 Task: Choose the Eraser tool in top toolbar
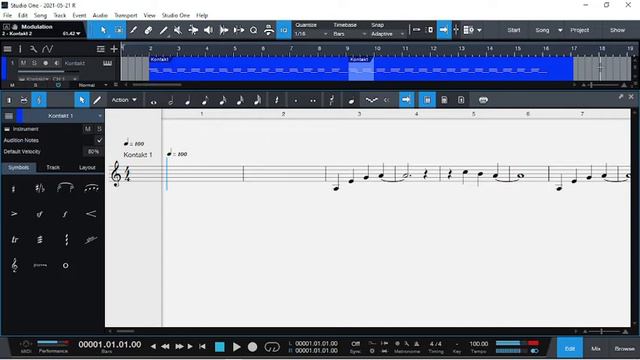(148, 30)
